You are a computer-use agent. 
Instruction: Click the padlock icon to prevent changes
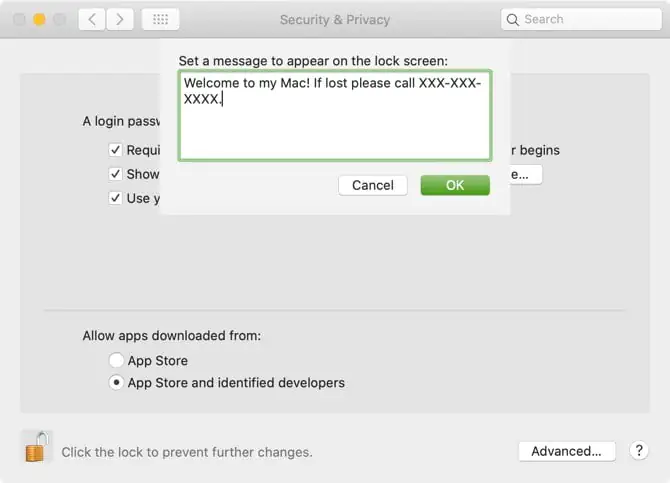coord(36,446)
